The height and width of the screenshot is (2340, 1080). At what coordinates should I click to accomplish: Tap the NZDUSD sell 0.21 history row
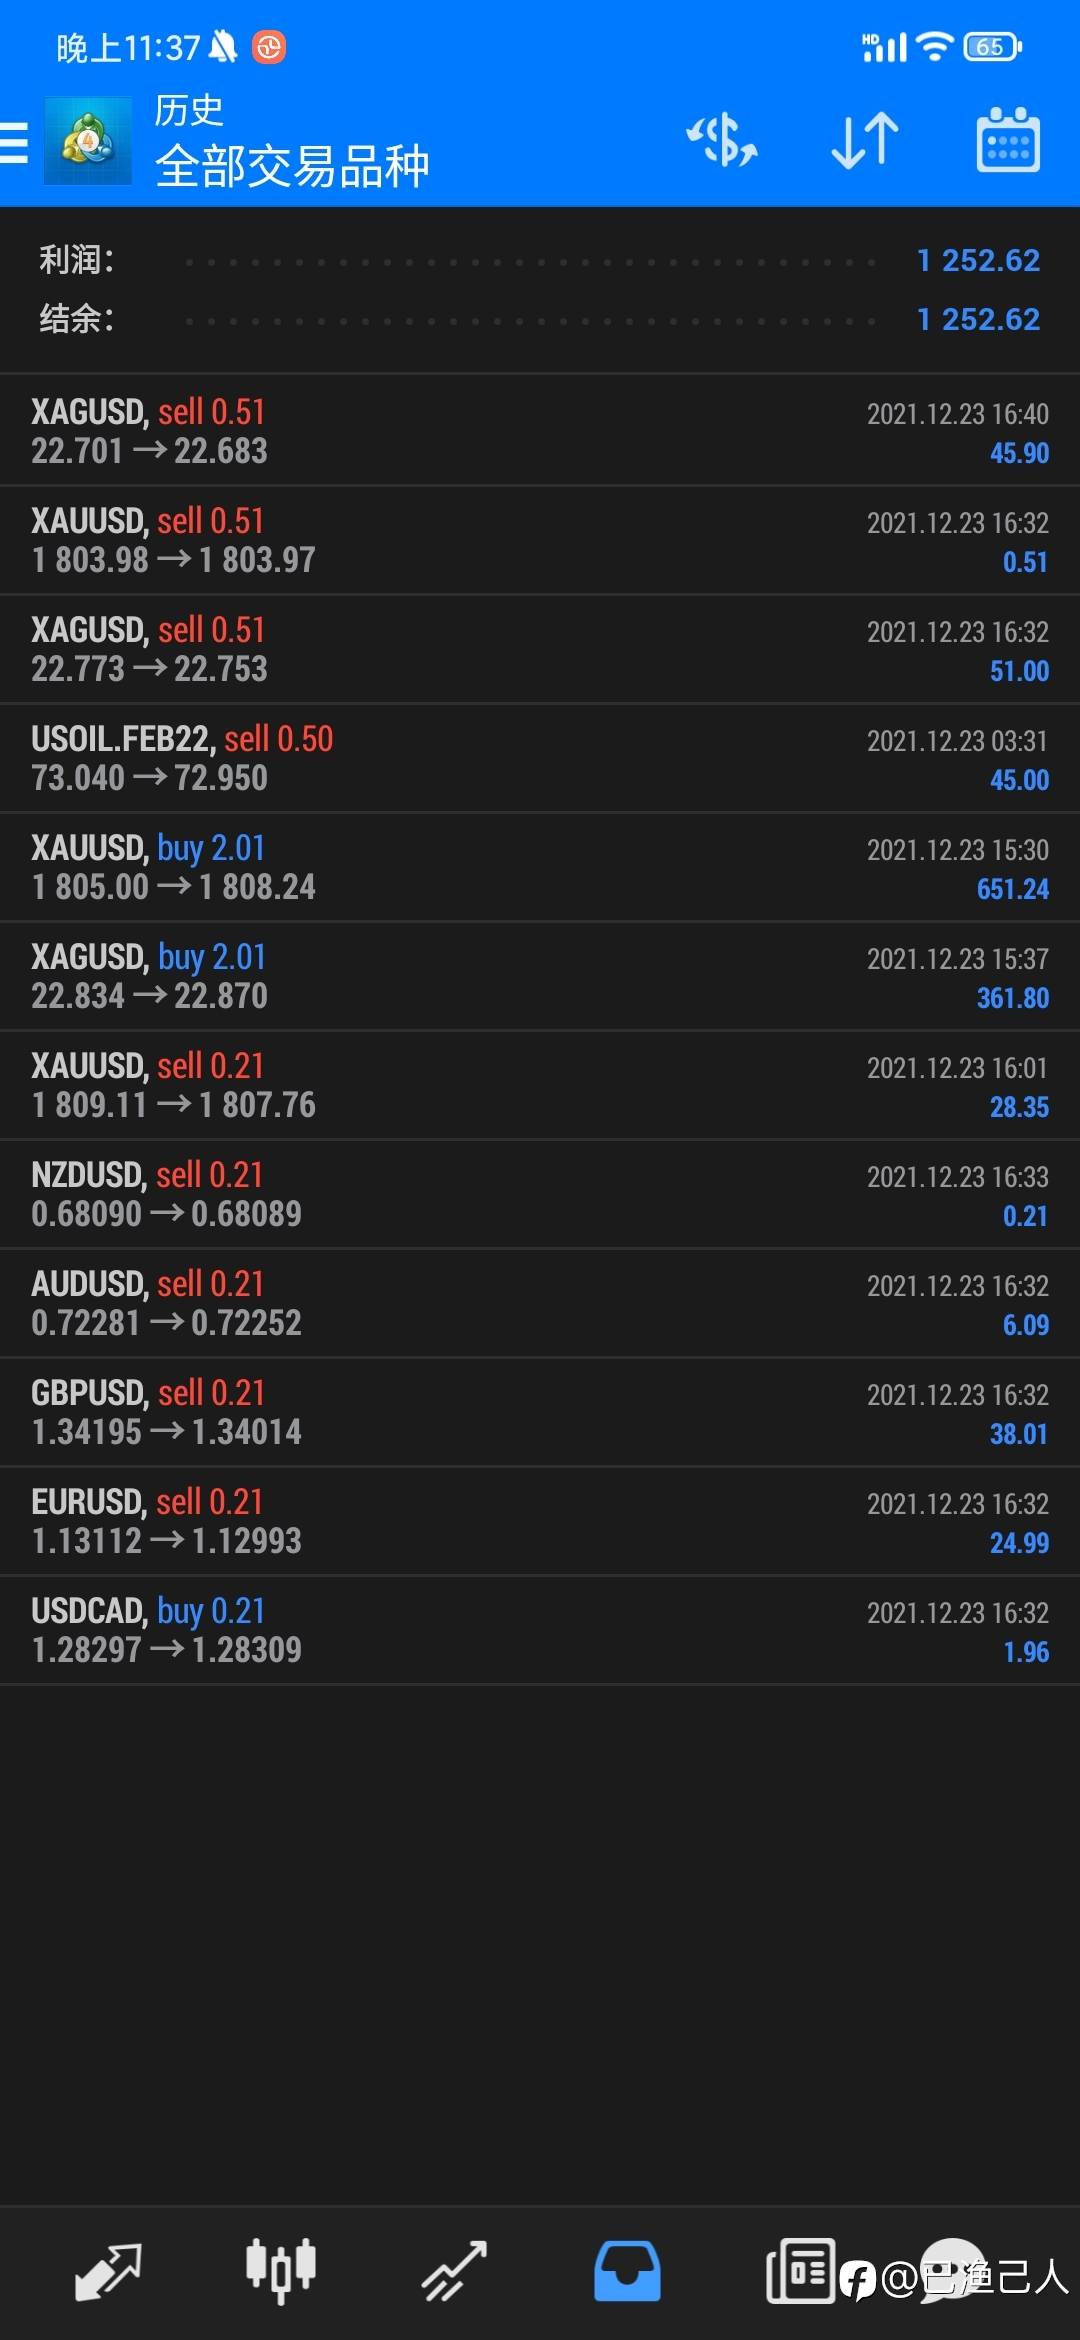pos(540,1195)
